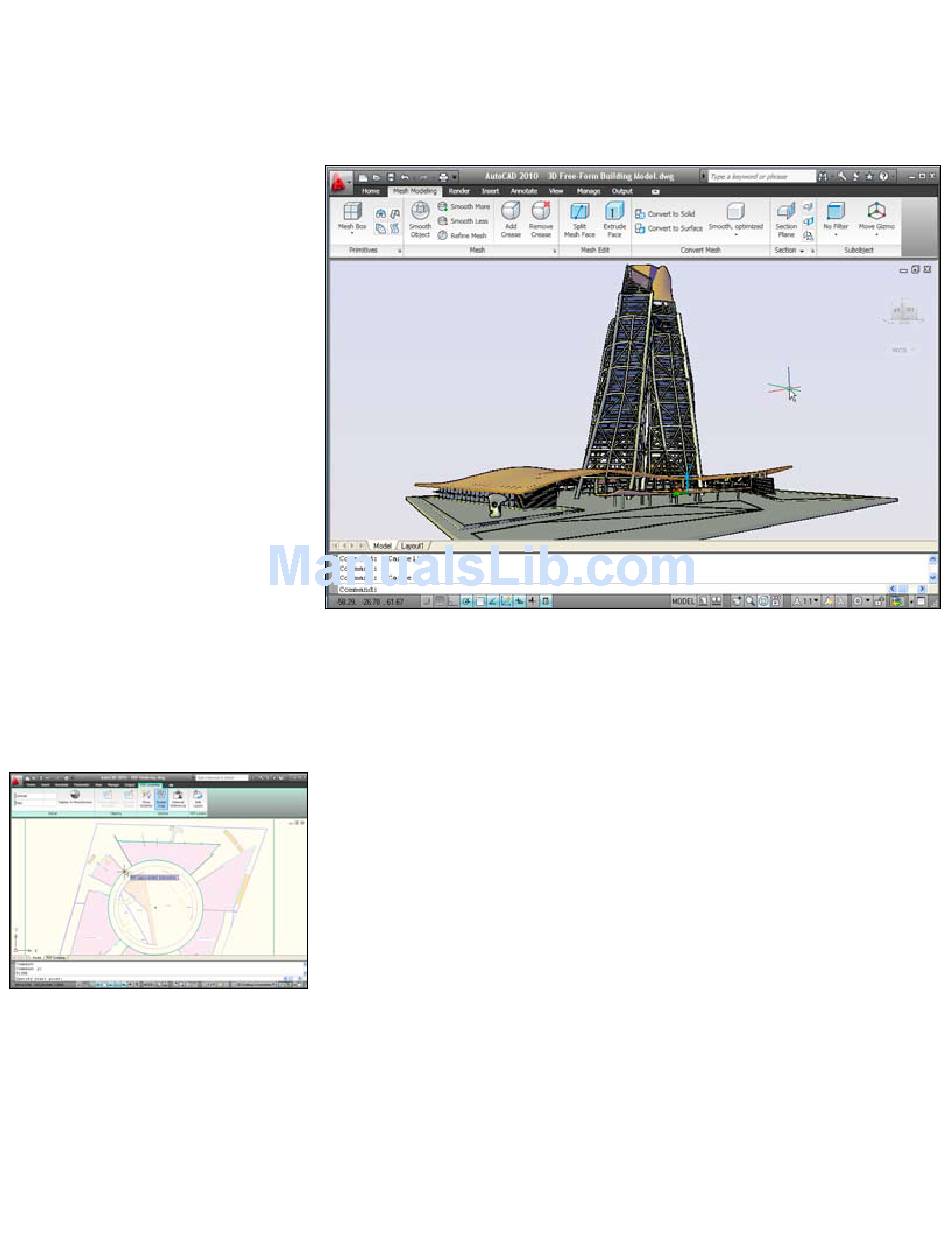Switch to the Home ribbon tab
The width and height of the screenshot is (950, 1241).
[371, 190]
